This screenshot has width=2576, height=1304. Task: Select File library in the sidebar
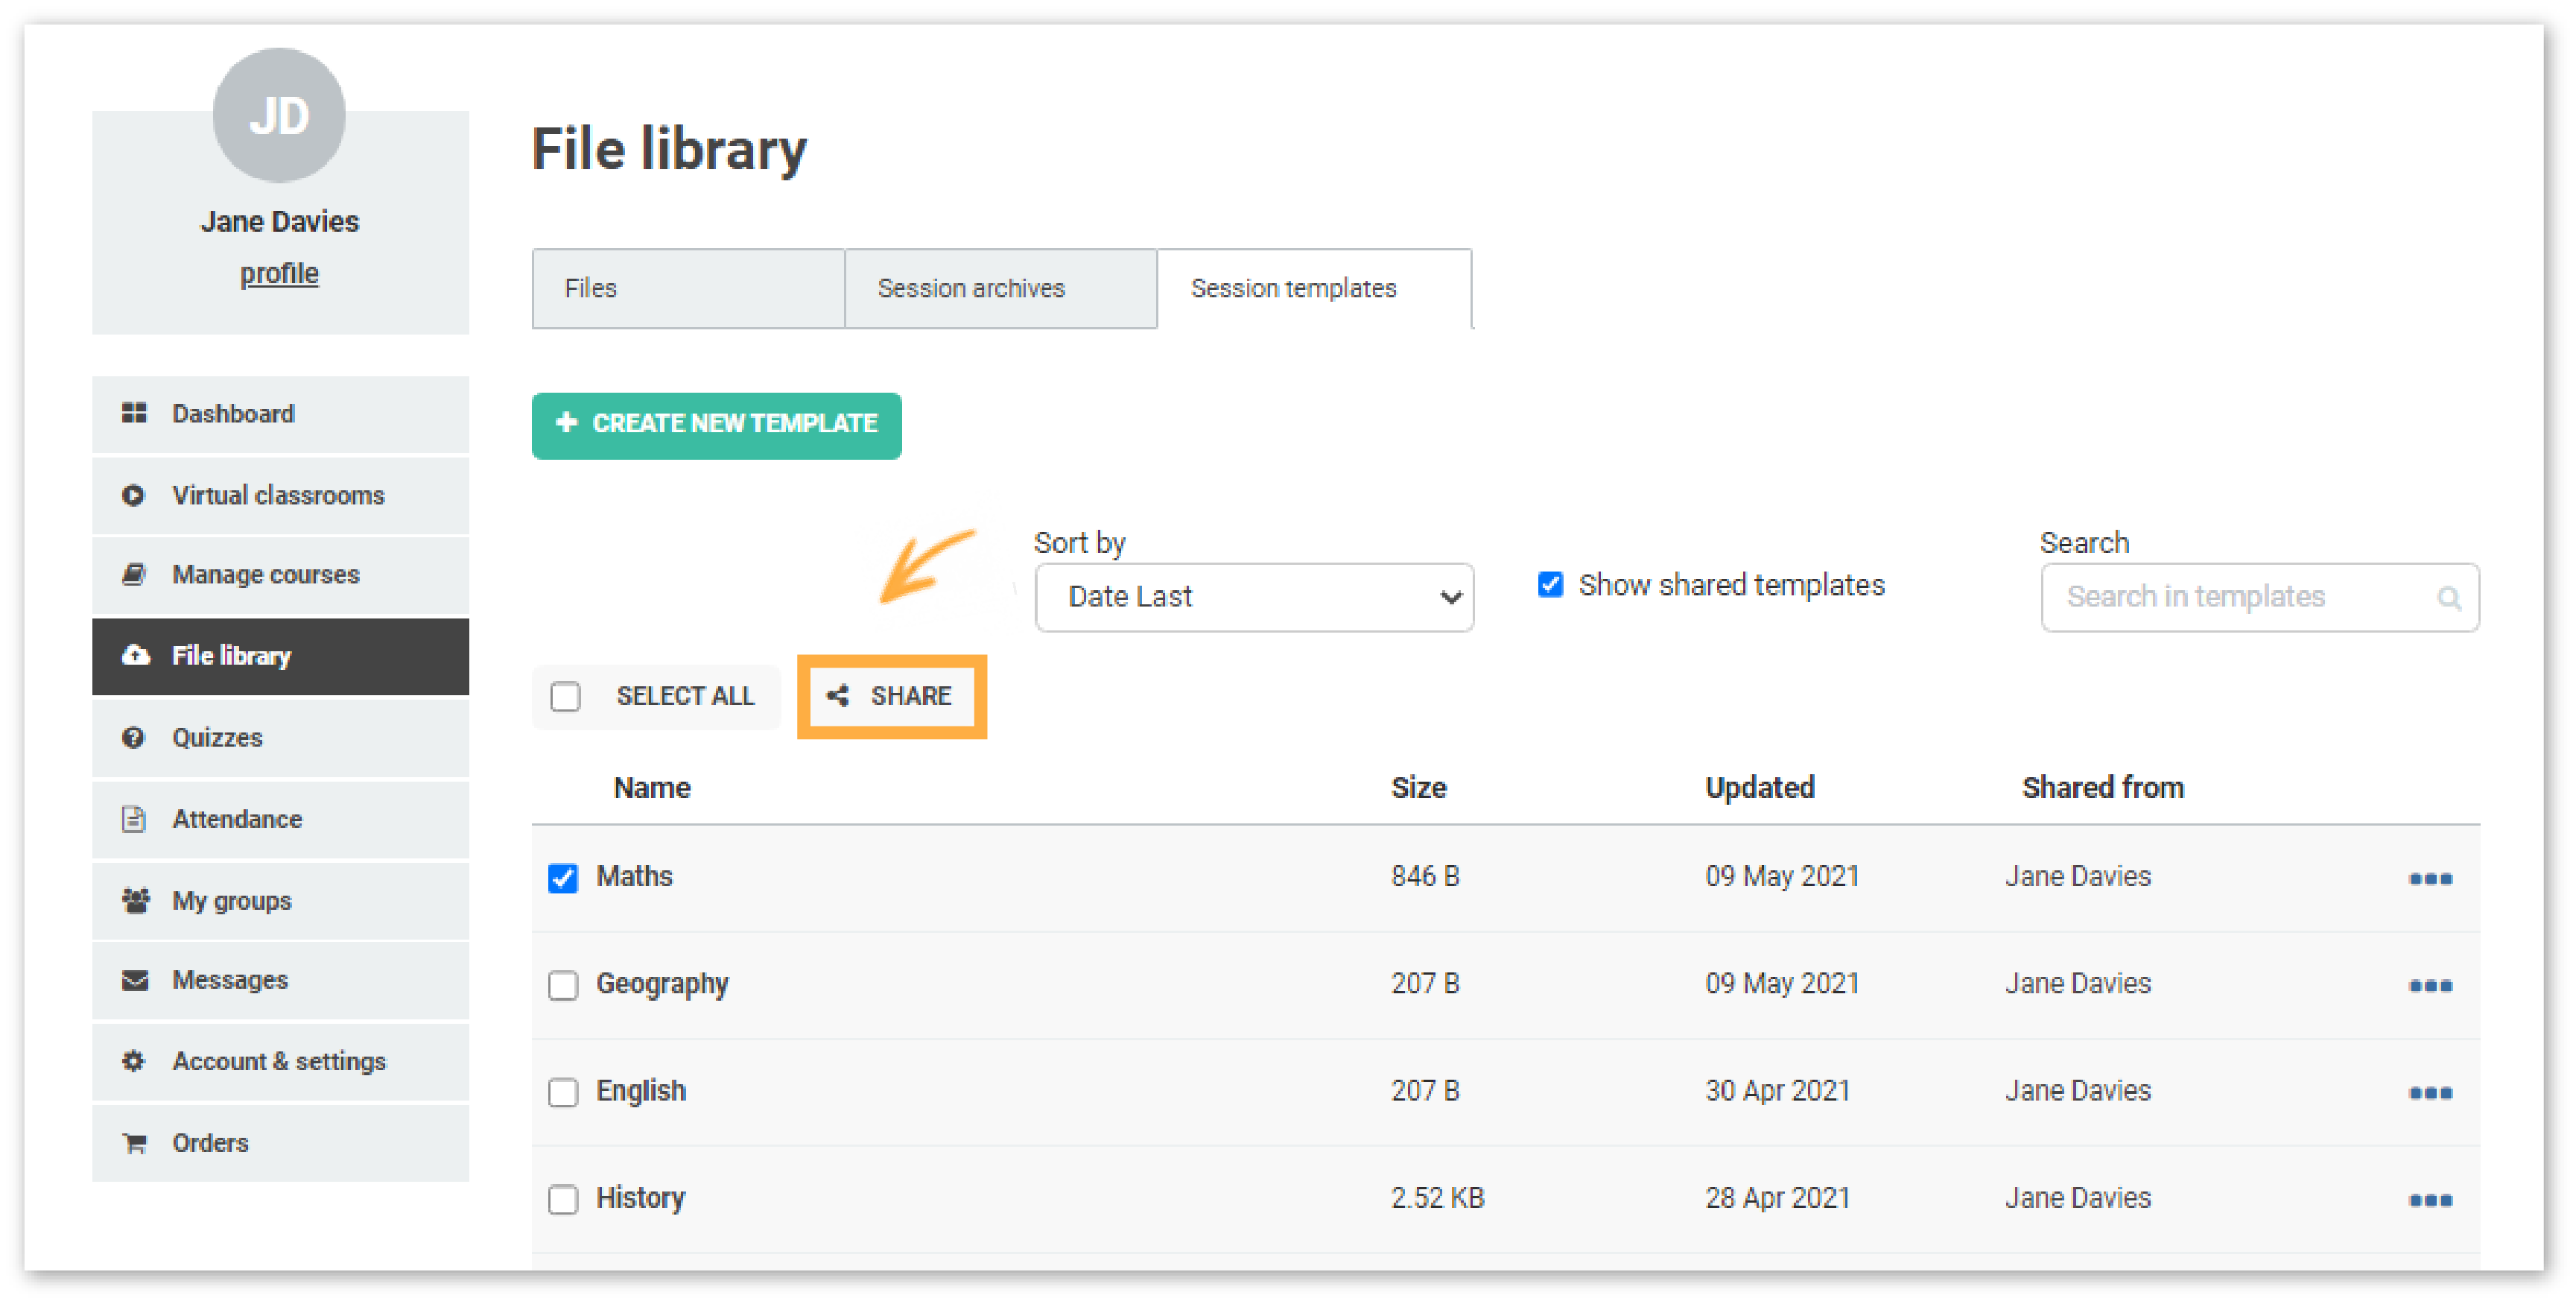(280, 656)
